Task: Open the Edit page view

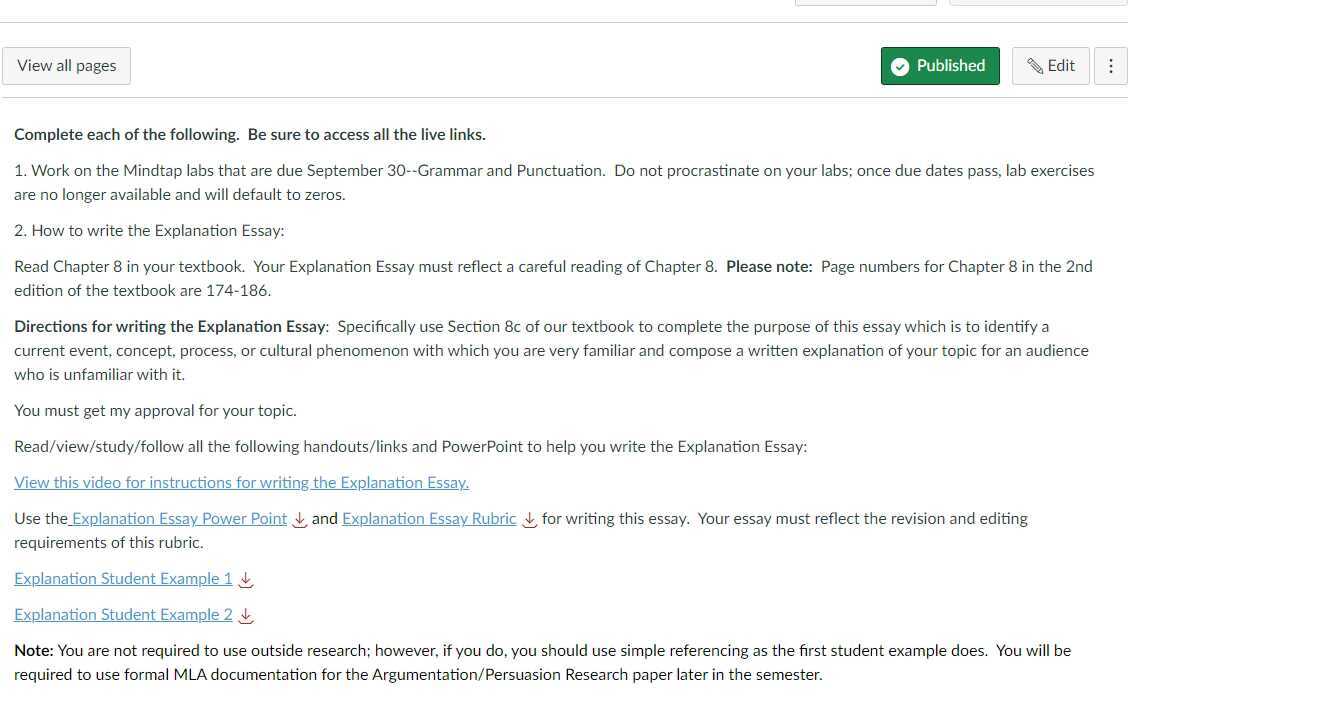Action: [1051, 65]
